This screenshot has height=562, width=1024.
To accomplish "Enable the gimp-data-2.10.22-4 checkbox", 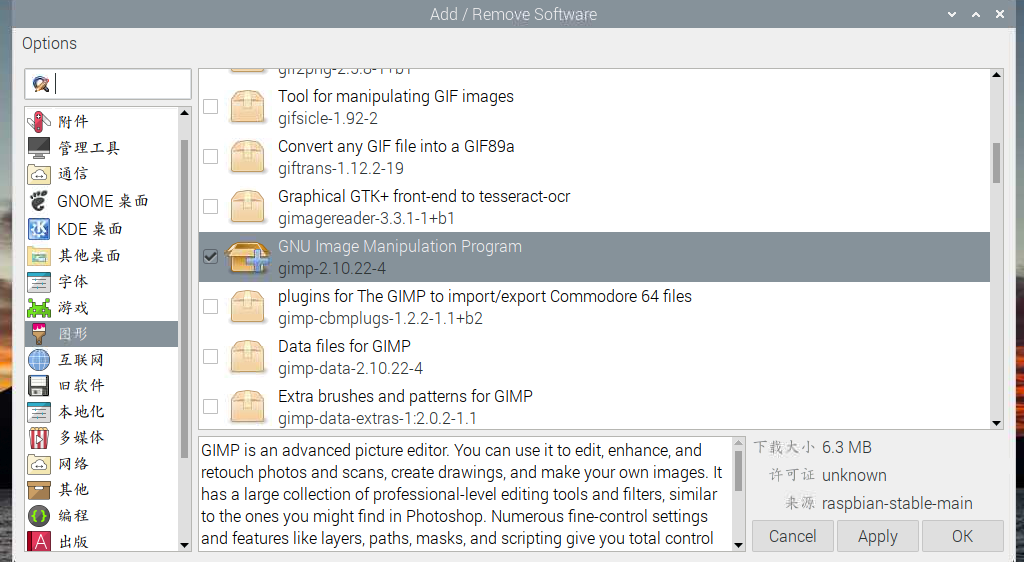I will 210,356.
